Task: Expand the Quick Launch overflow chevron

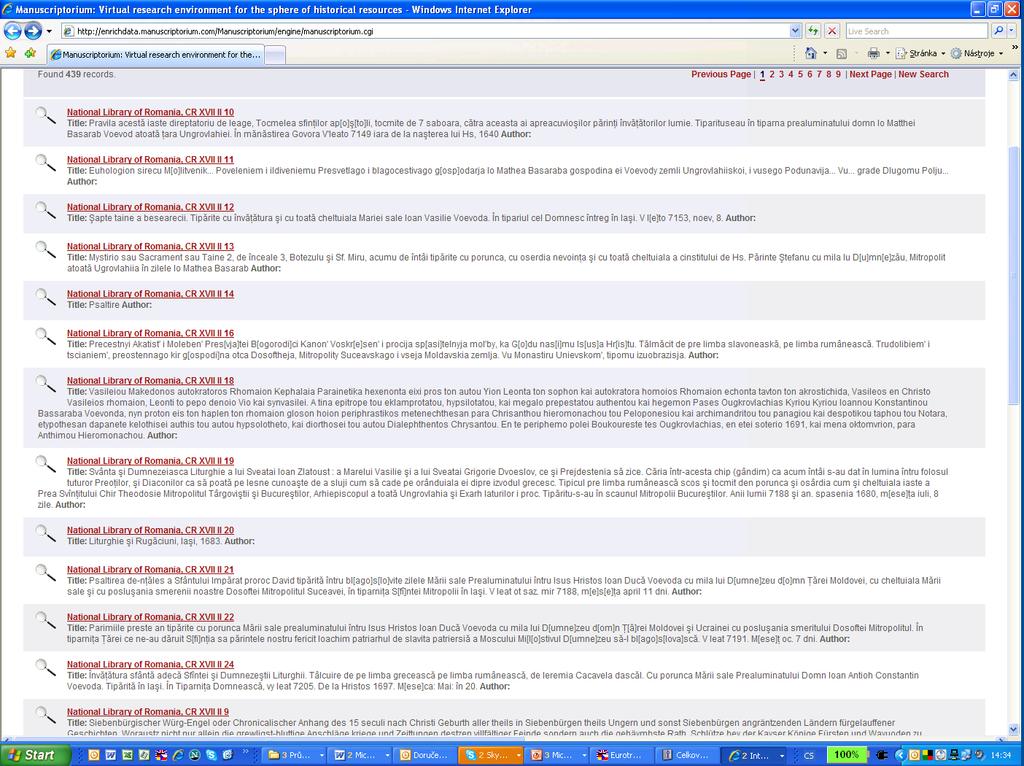Action: (246, 752)
